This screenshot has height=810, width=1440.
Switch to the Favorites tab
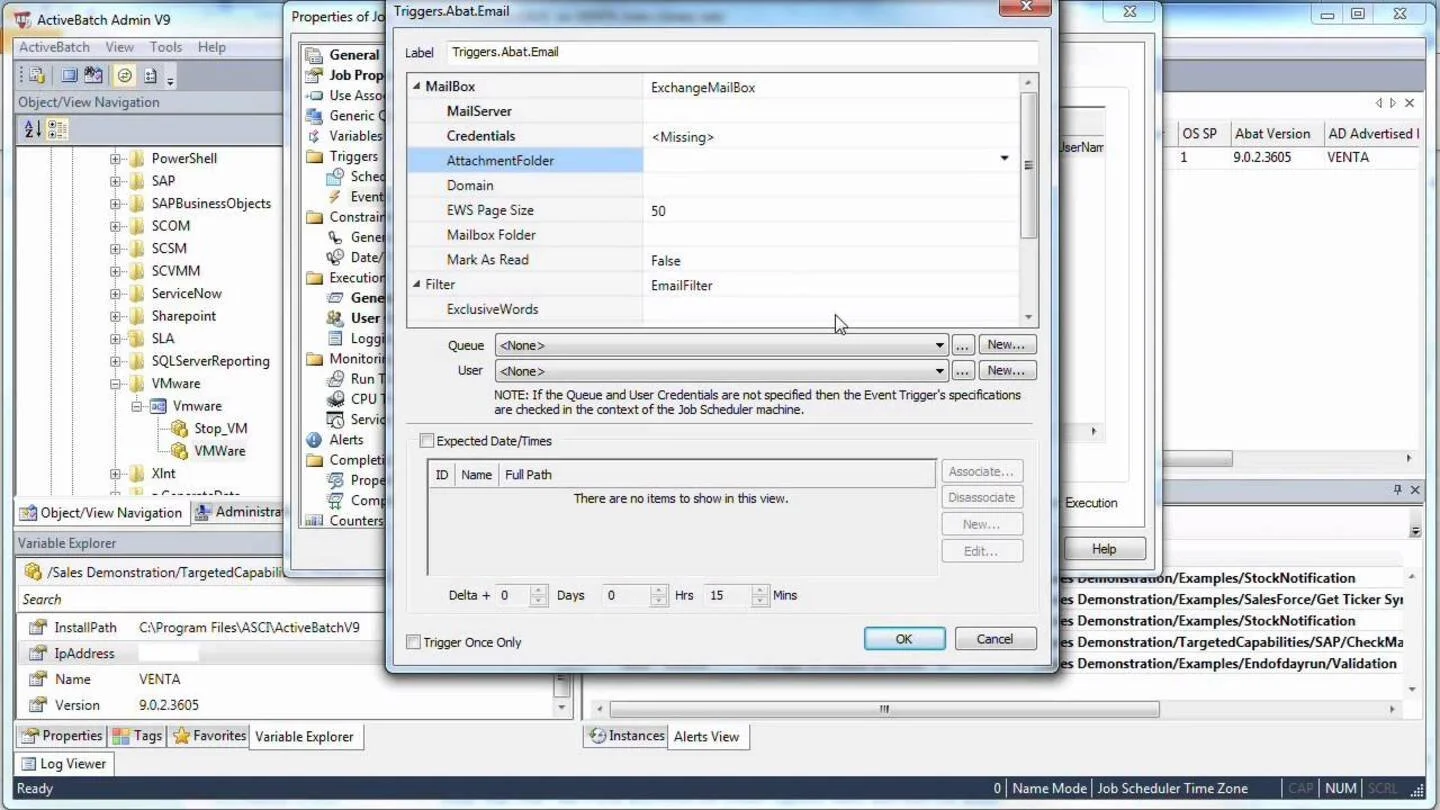point(209,736)
